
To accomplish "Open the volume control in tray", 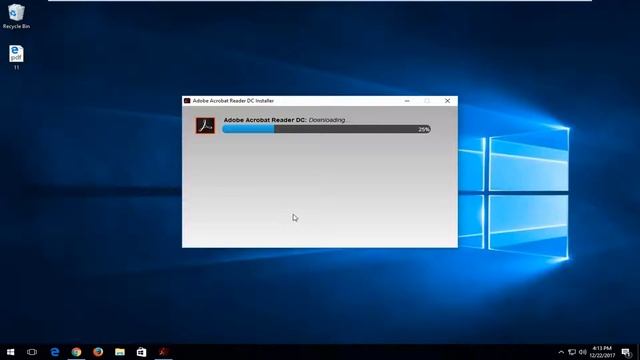I will point(582,352).
